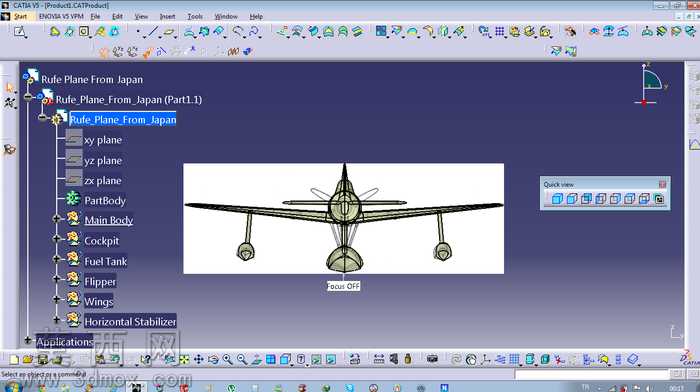This screenshot has height=392, width=700.
Task: Collapse the Rufe_Plane_From_Japan (Part1.1) node
Action: pos(28,97)
